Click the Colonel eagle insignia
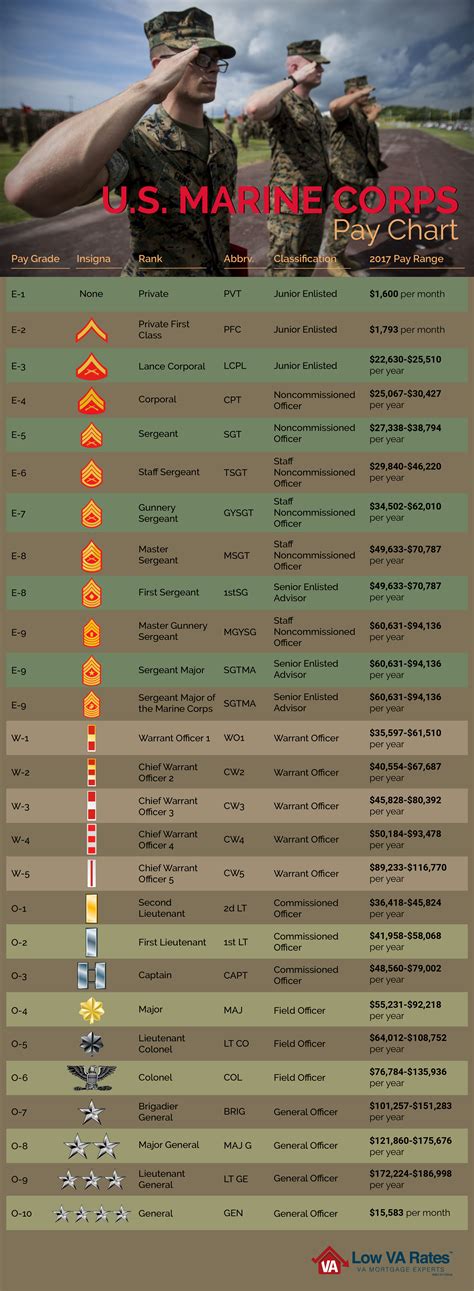Screen dimensions: 474x1291 (91, 1077)
